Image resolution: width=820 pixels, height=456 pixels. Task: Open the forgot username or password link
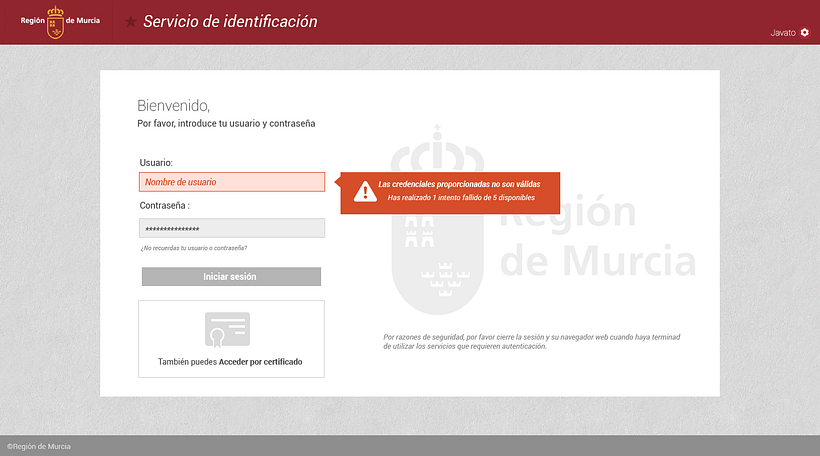point(194,248)
